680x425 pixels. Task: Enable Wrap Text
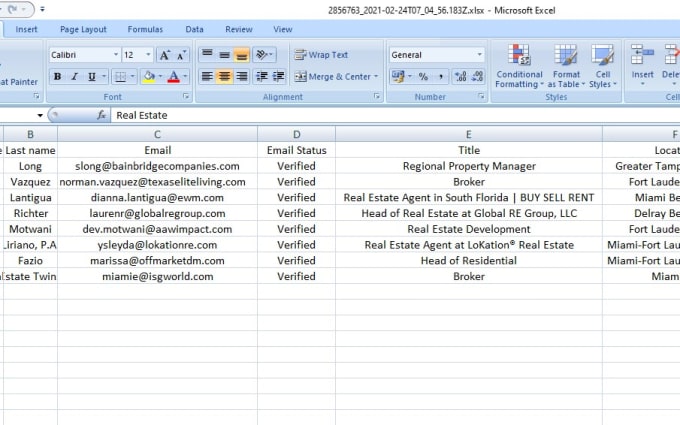[321, 55]
